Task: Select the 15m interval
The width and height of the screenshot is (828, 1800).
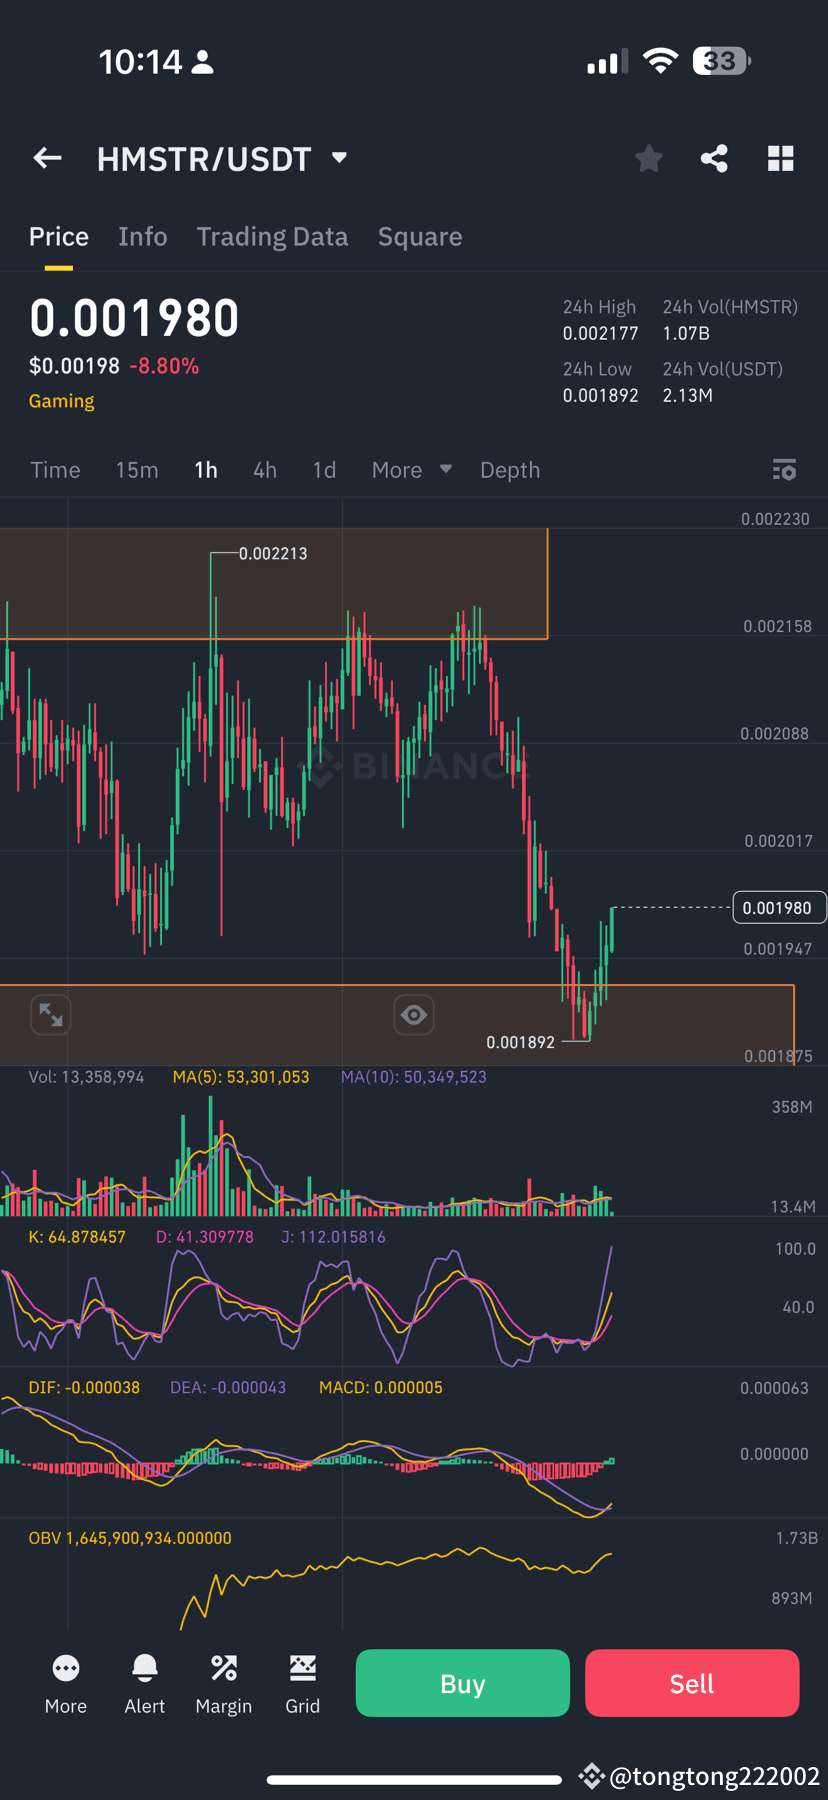Action: click(x=137, y=470)
